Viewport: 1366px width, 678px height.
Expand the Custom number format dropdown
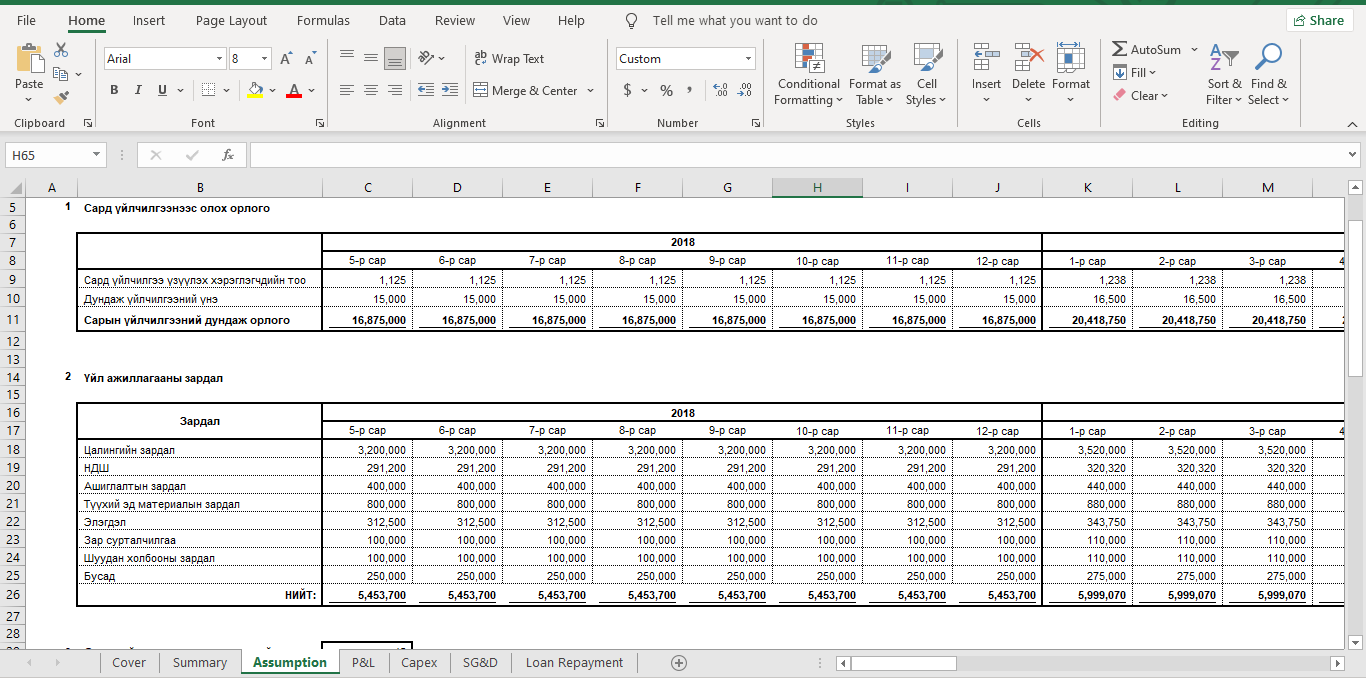point(748,59)
